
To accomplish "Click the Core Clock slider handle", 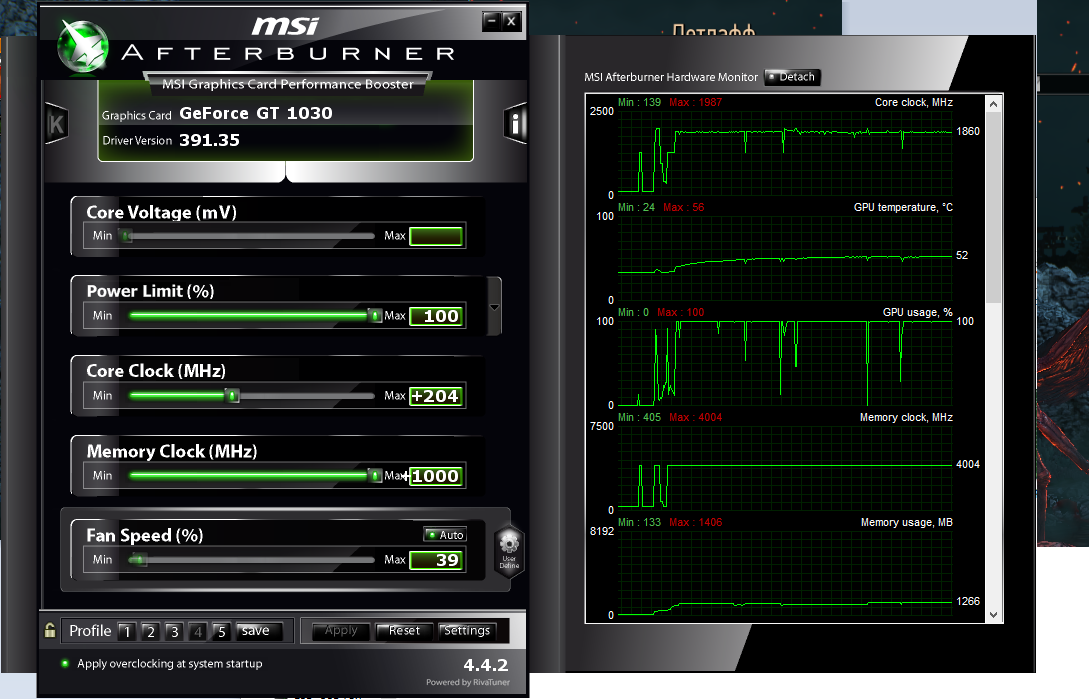I will click(233, 396).
